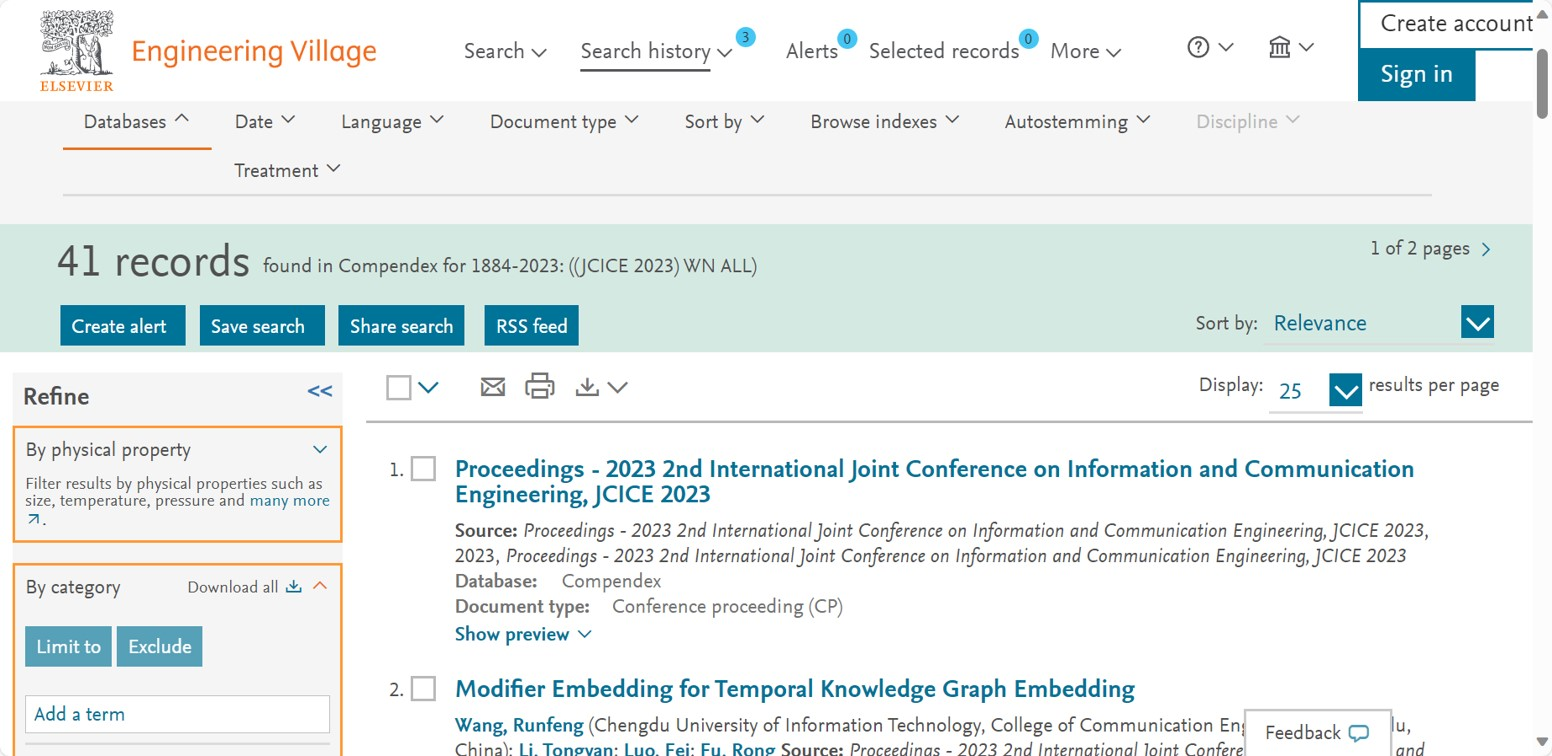Click author Li, Tongyan link
This screenshot has width=1552, height=756.
click(x=565, y=749)
